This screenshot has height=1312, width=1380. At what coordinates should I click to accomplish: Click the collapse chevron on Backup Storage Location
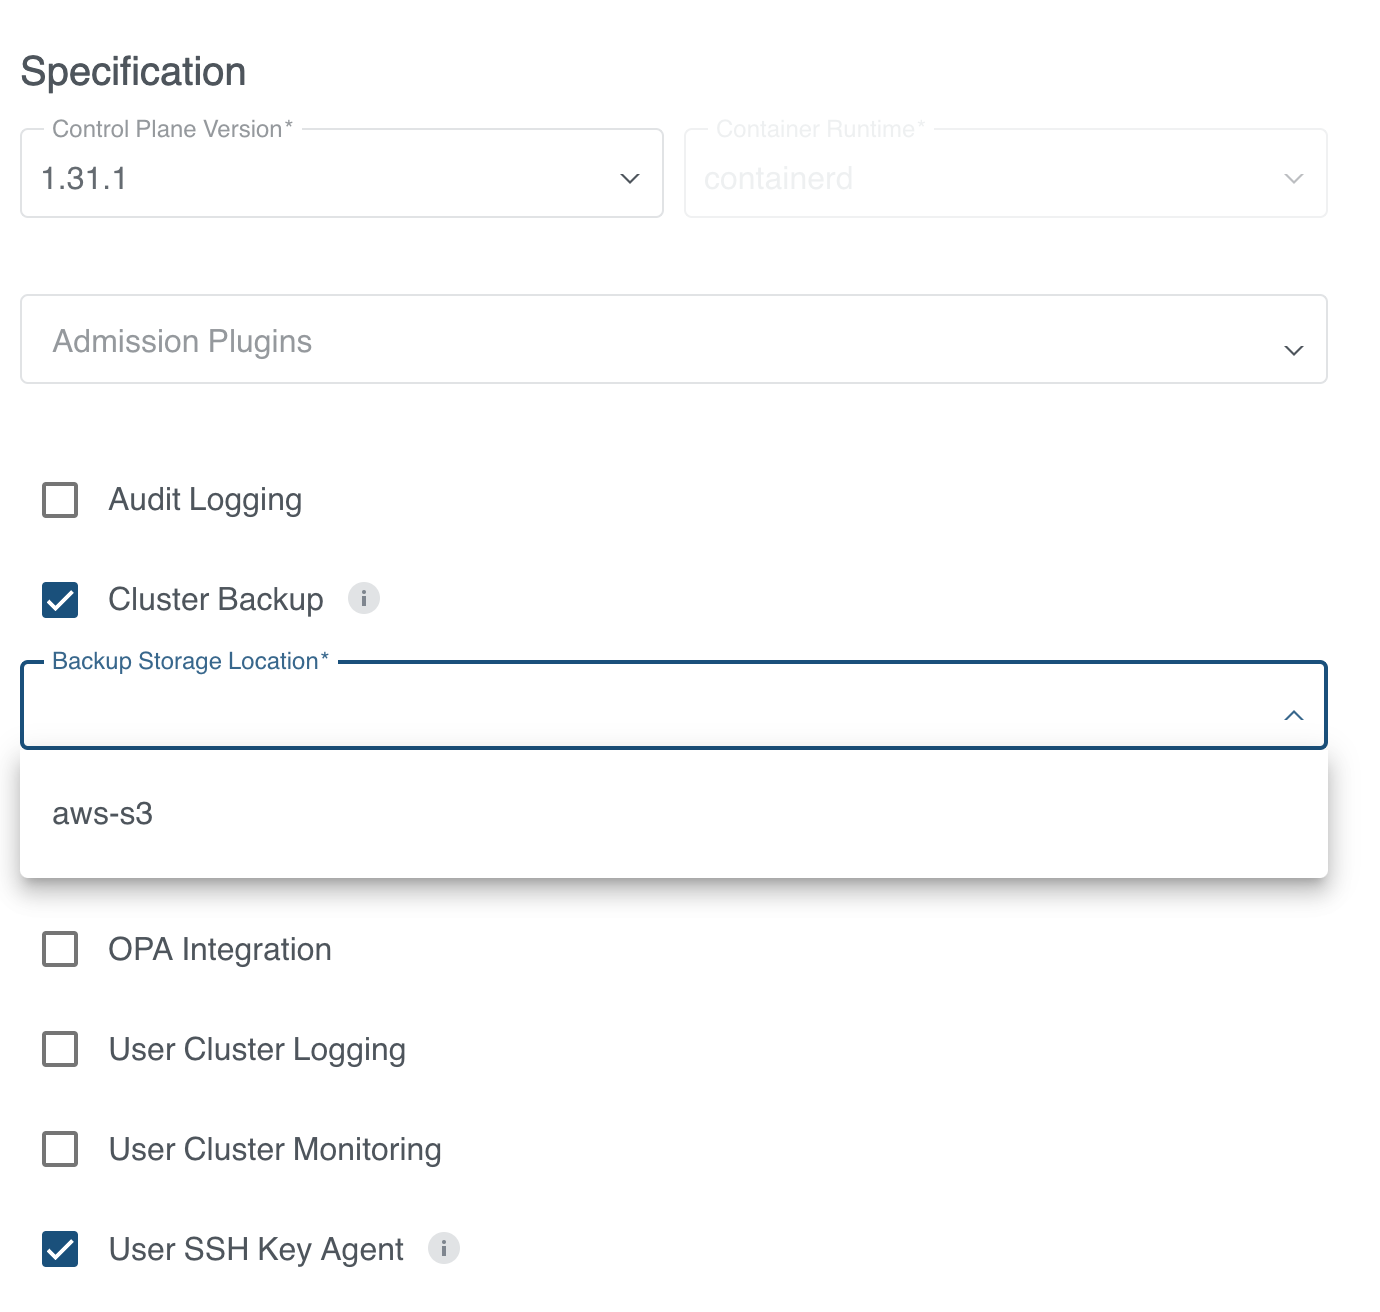pyautogui.click(x=1293, y=716)
